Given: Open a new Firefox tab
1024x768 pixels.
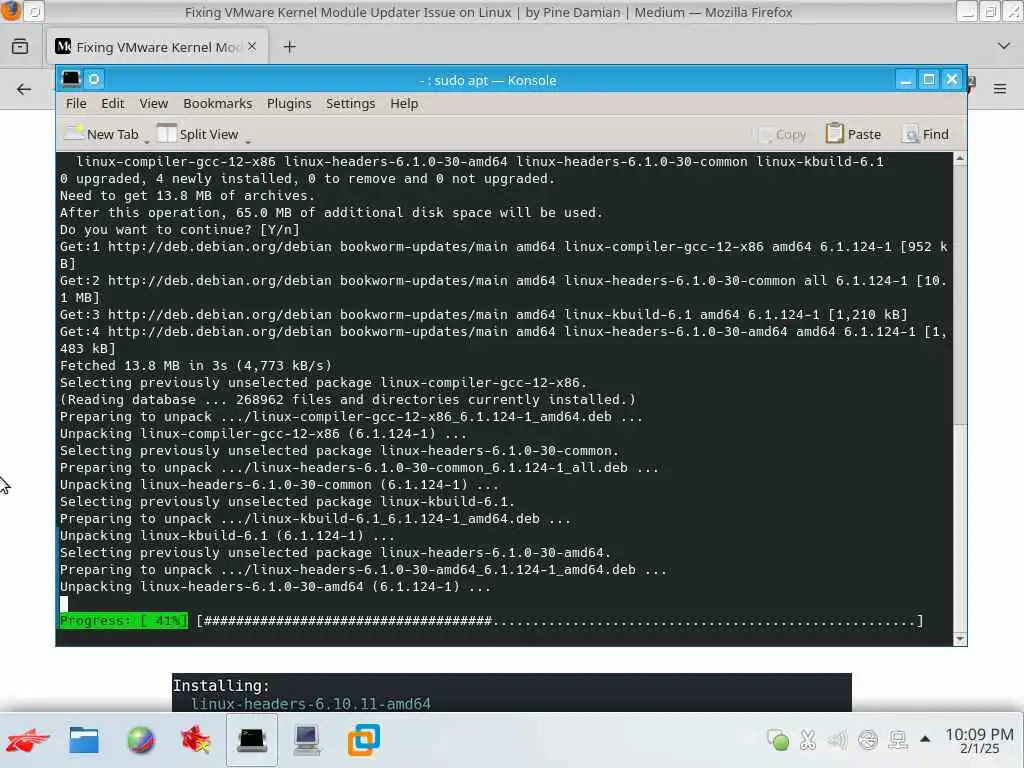Looking at the screenshot, I should (x=289, y=46).
